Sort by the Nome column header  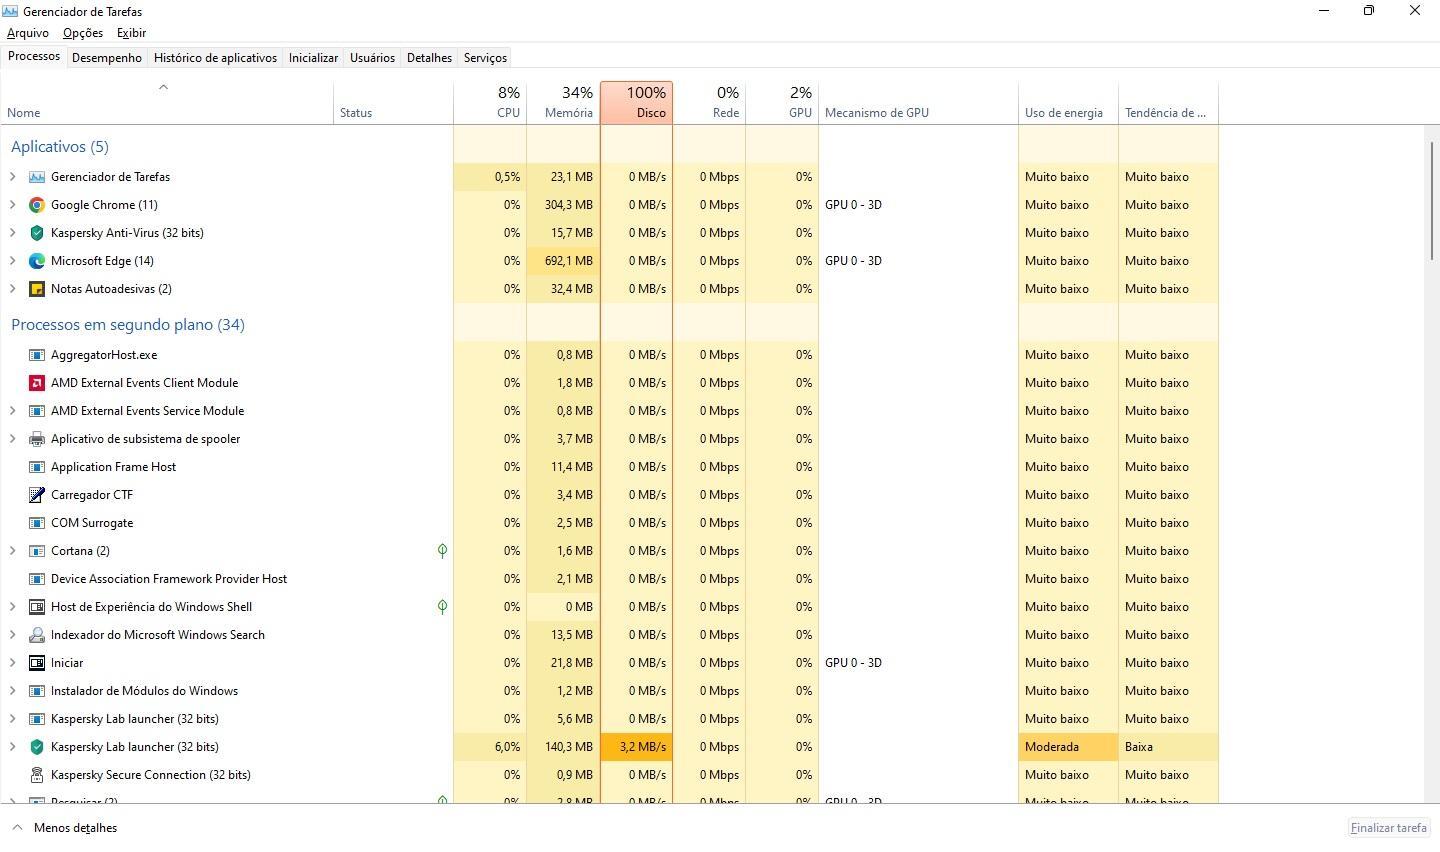[x=167, y=103]
